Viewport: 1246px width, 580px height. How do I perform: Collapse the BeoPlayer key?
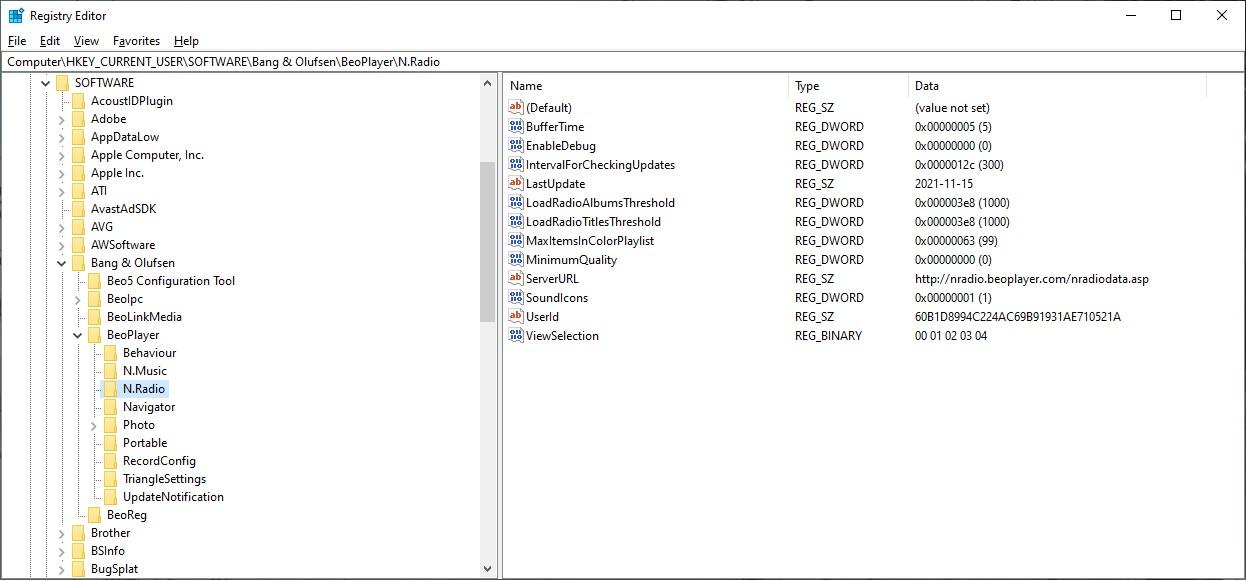tap(77, 335)
